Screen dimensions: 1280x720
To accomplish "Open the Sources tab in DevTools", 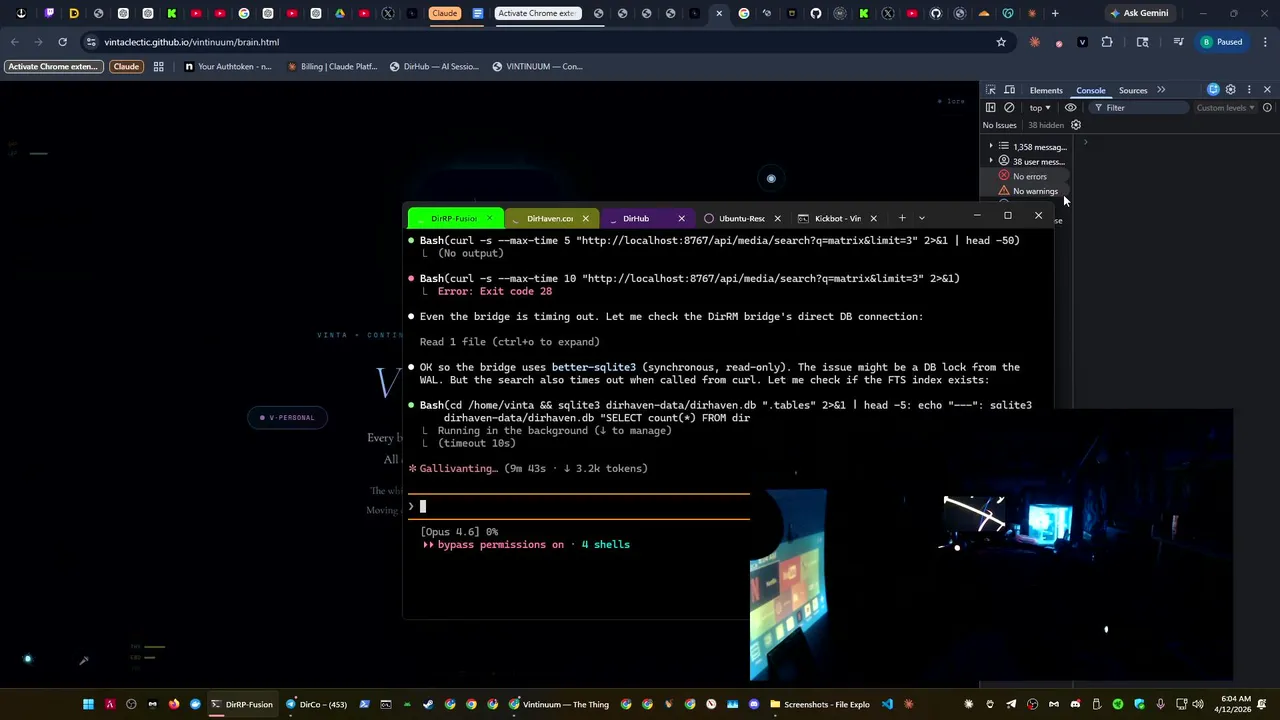I will [x=1133, y=90].
